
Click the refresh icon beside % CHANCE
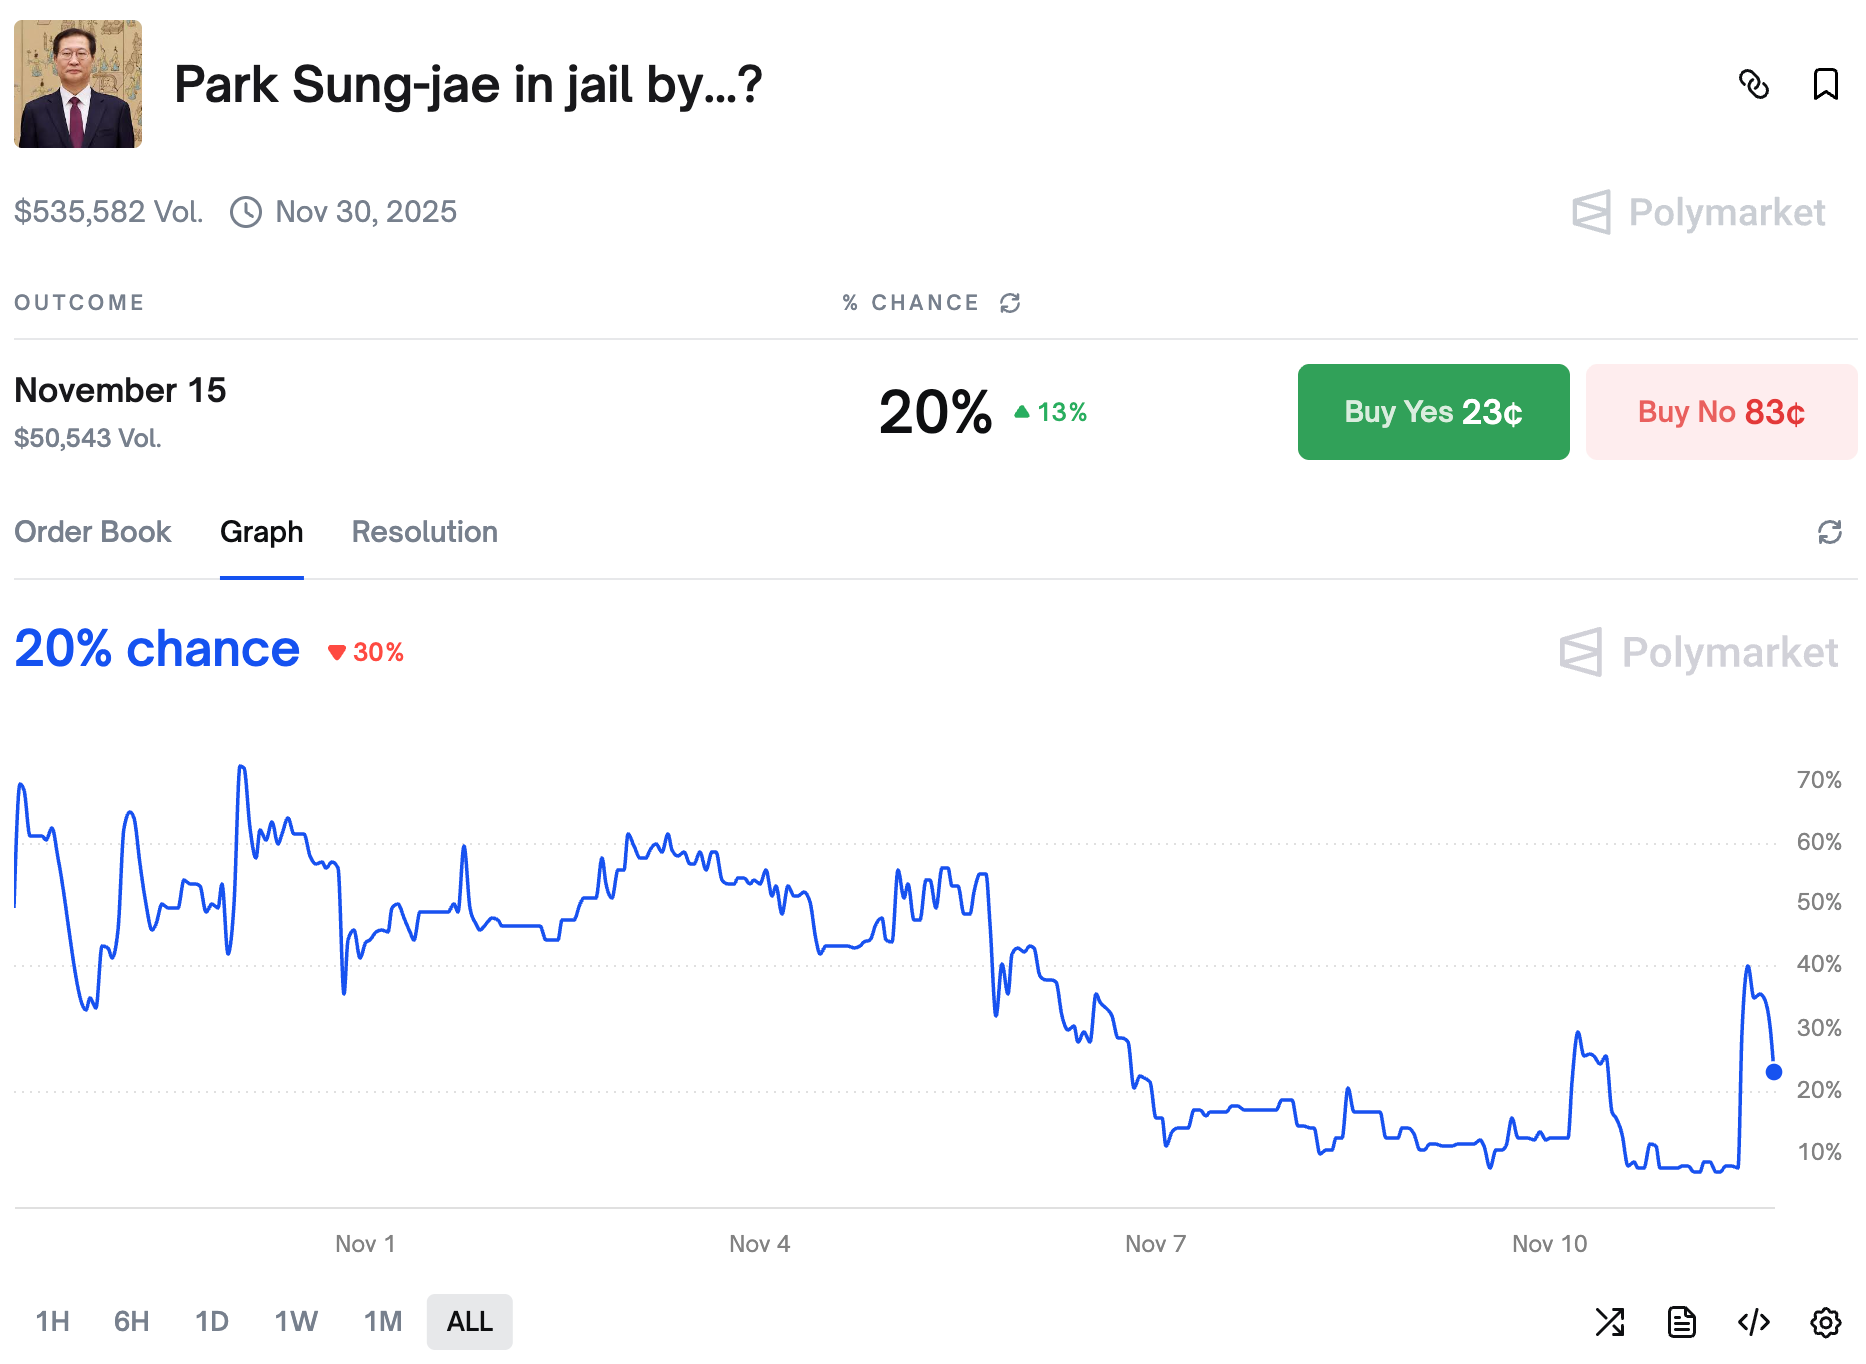tap(1010, 303)
